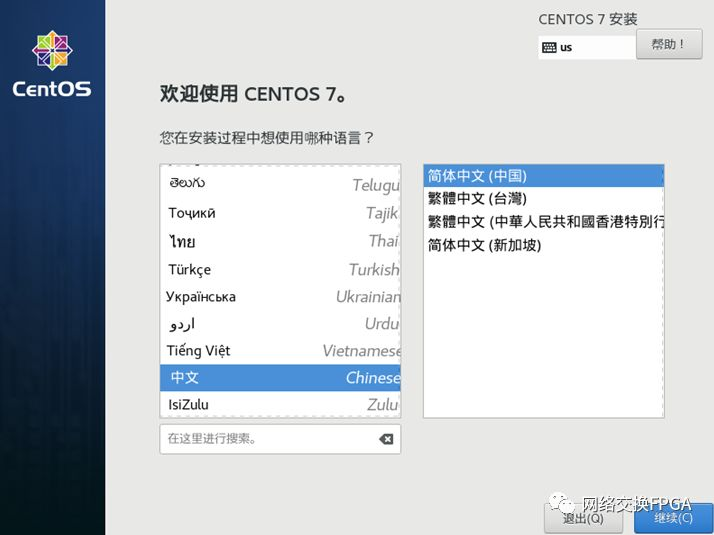The width and height of the screenshot is (714, 535).
Task: Pick Tiếng Việt Vietnamese language
Action: (x=280, y=351)
